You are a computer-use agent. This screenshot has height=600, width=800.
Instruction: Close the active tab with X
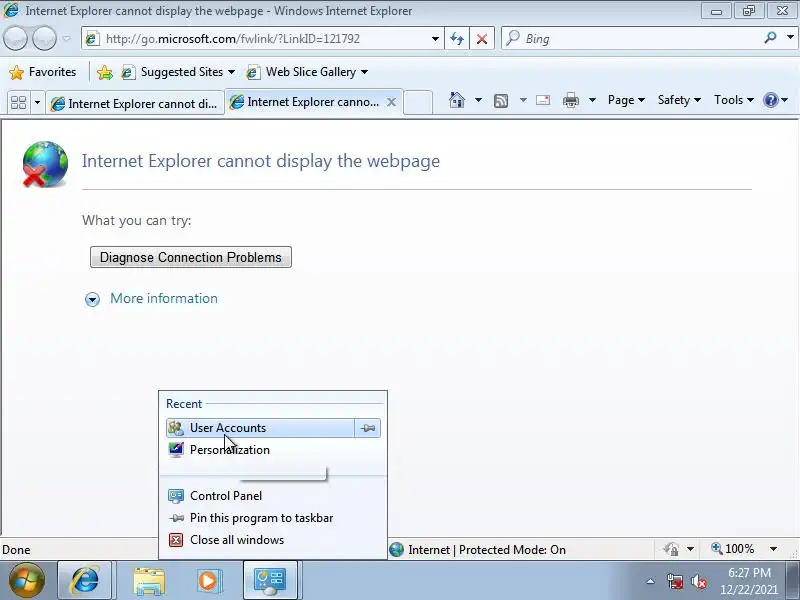pyautogui.click(x=391, y=102)
